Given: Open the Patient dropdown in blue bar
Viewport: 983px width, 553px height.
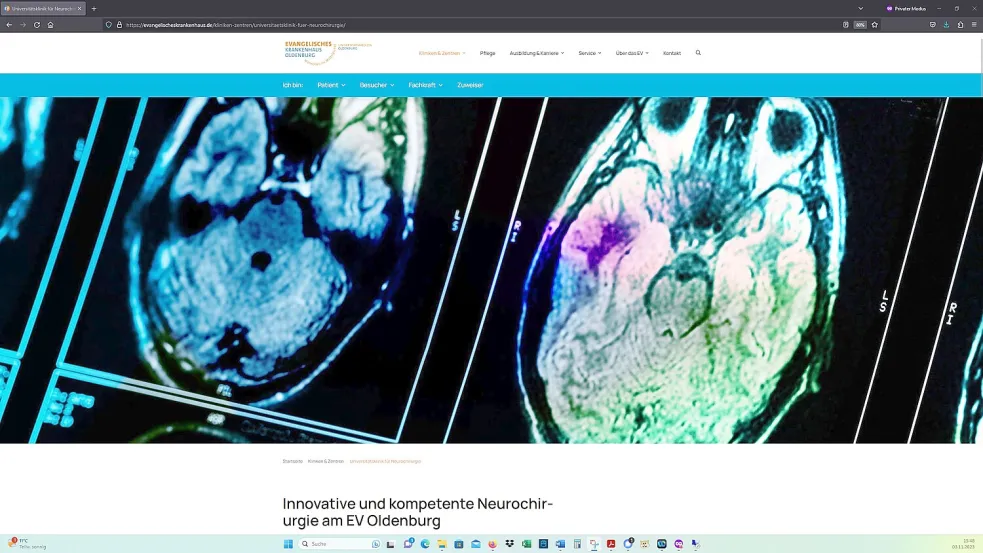Looking at the screenshot, I should [x=331, y=85].
